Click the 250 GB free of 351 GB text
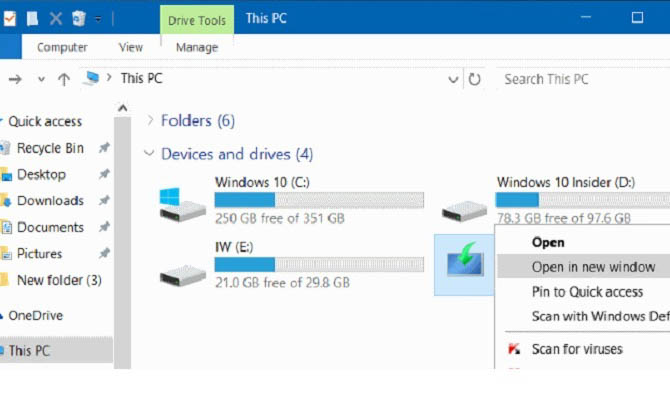Screen dimensions: 670x402 point(280,219)
